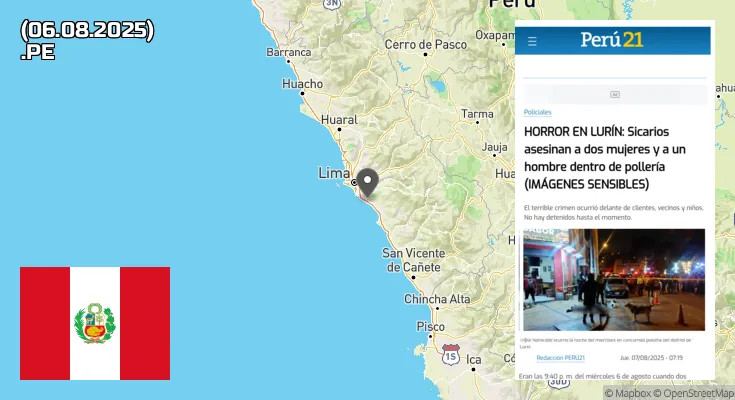Click the (06.08.2025) date caption
This screenshot has width=735, height=400.
pos(87,30)
